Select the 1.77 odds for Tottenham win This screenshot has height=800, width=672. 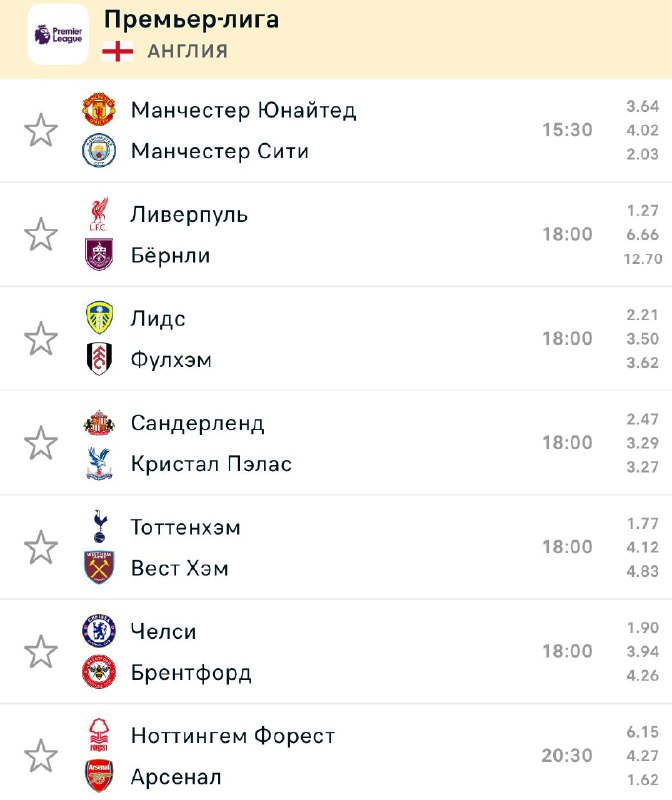(x=642, y=523)
